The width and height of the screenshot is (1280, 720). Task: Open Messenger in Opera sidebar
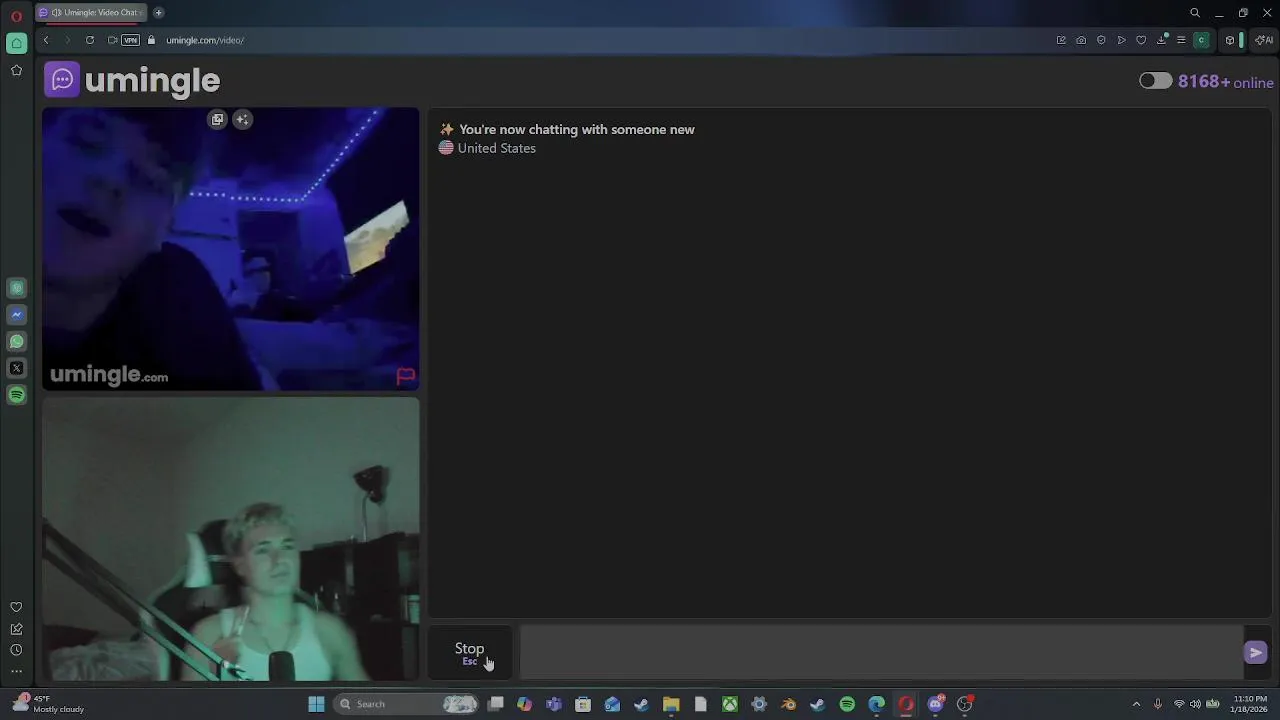(x=16, y=315)
